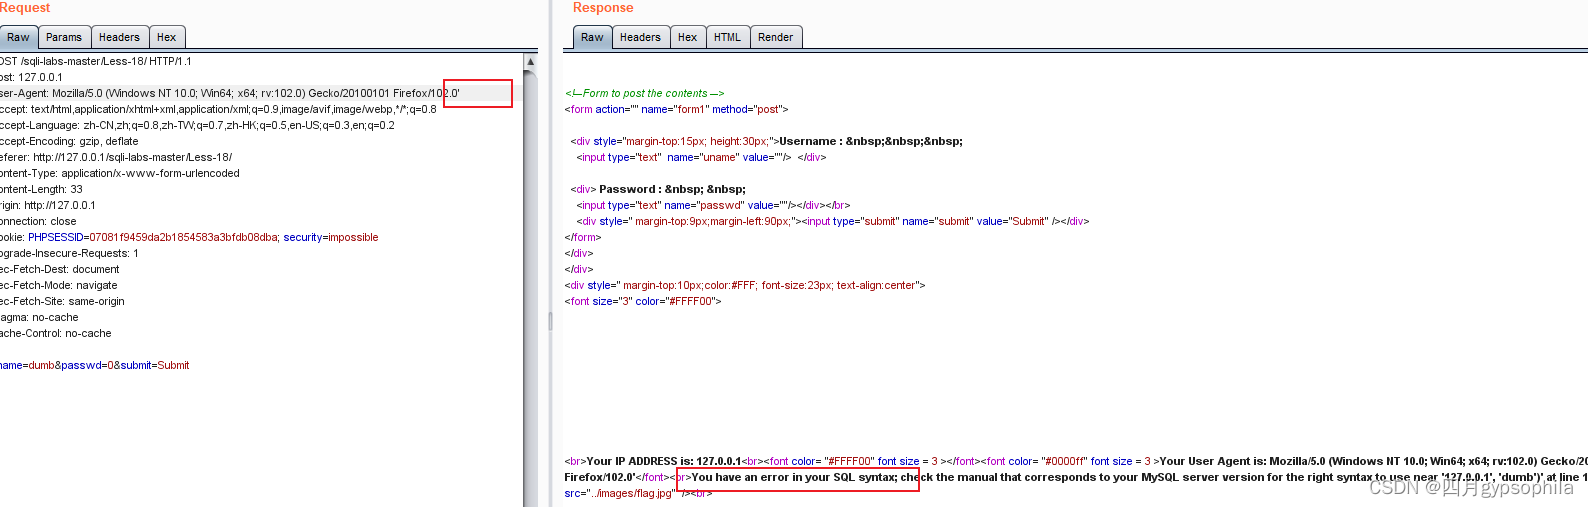Viewport: 1588px width, 507px height.
Task: Open the Request Params tab
Action: tap(64, 37)
